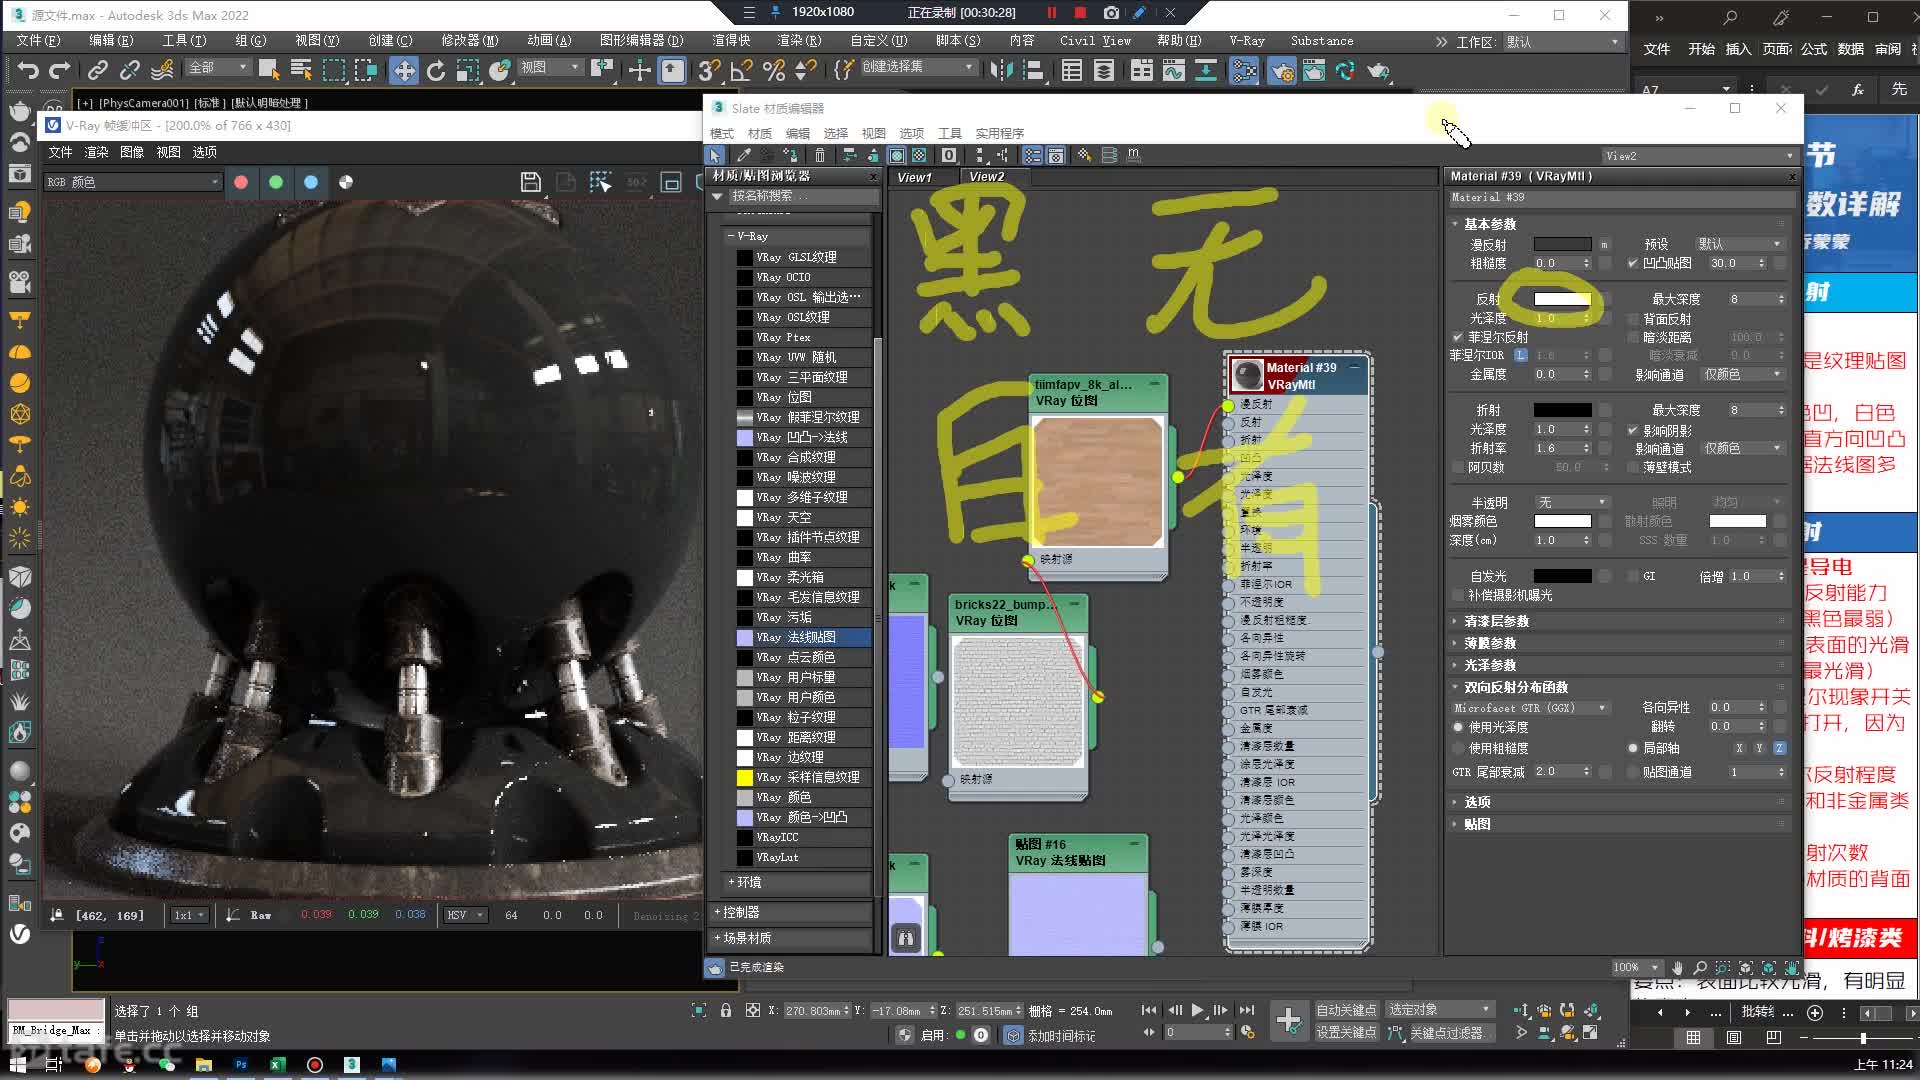Viewport: 1920px width, 1080px height.
Task: Toggle the Material/Map Browser panel icon
Action: [1032, 155]
